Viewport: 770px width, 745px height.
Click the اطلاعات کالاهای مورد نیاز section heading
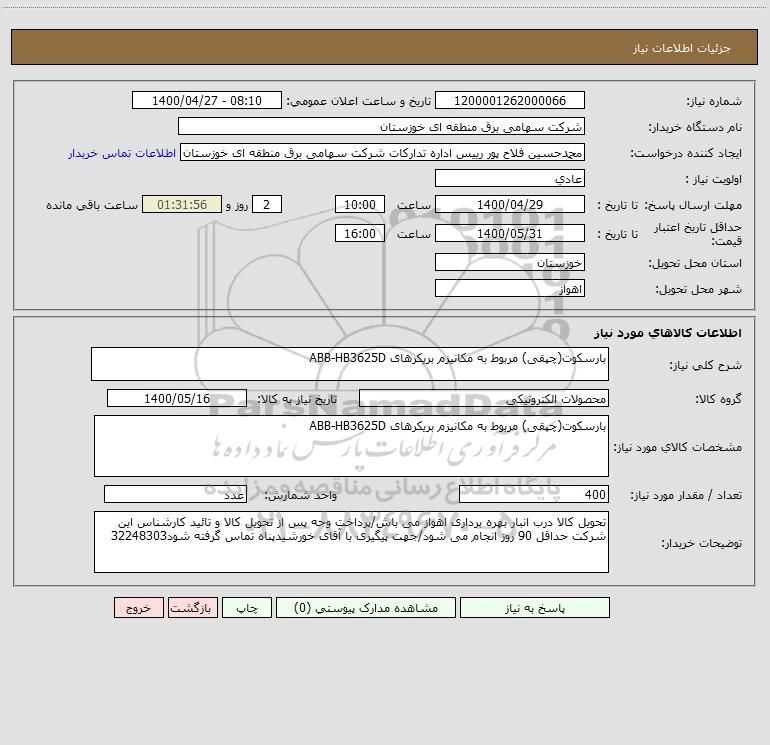[x=668, y=332]
